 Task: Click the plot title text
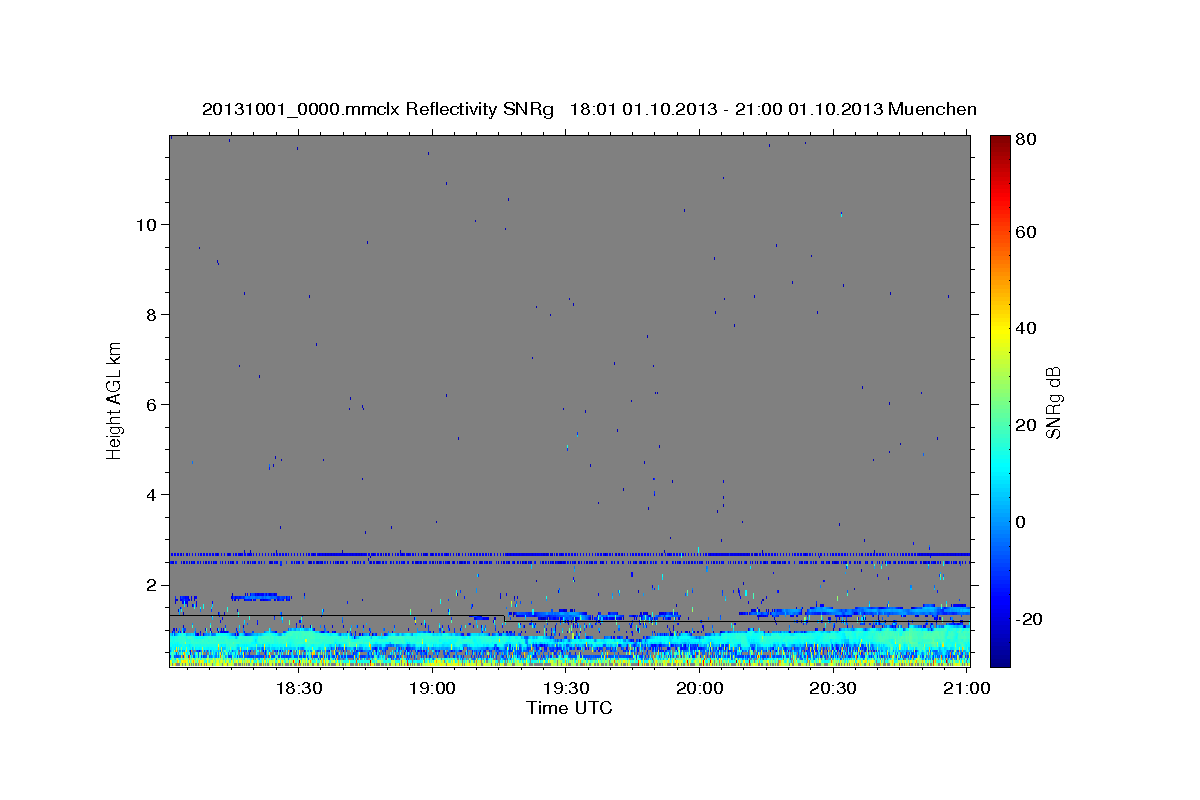click(589, 109)
